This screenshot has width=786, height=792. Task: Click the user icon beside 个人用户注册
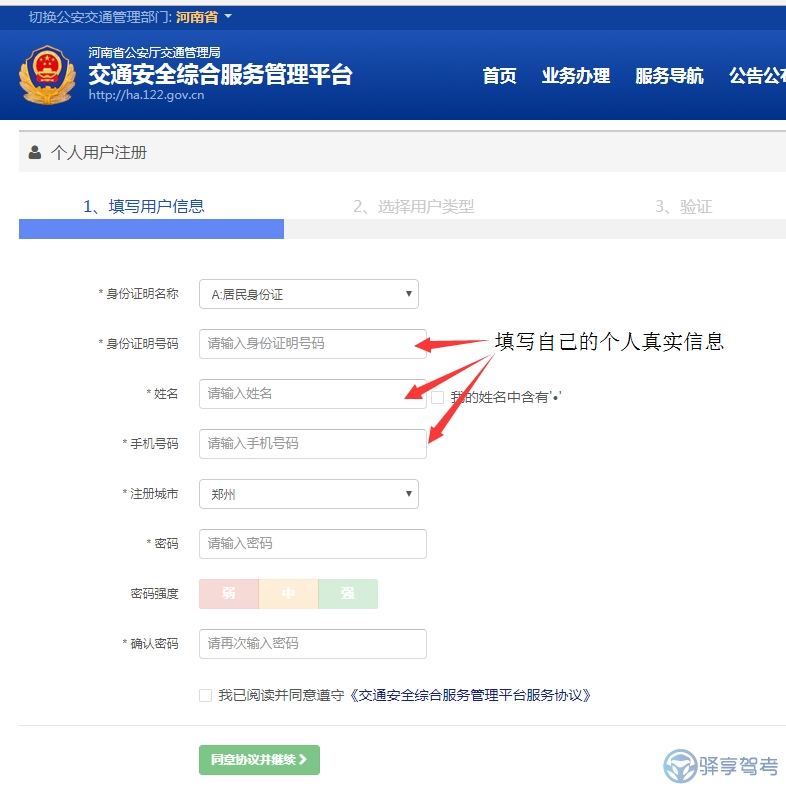[34, 152]
